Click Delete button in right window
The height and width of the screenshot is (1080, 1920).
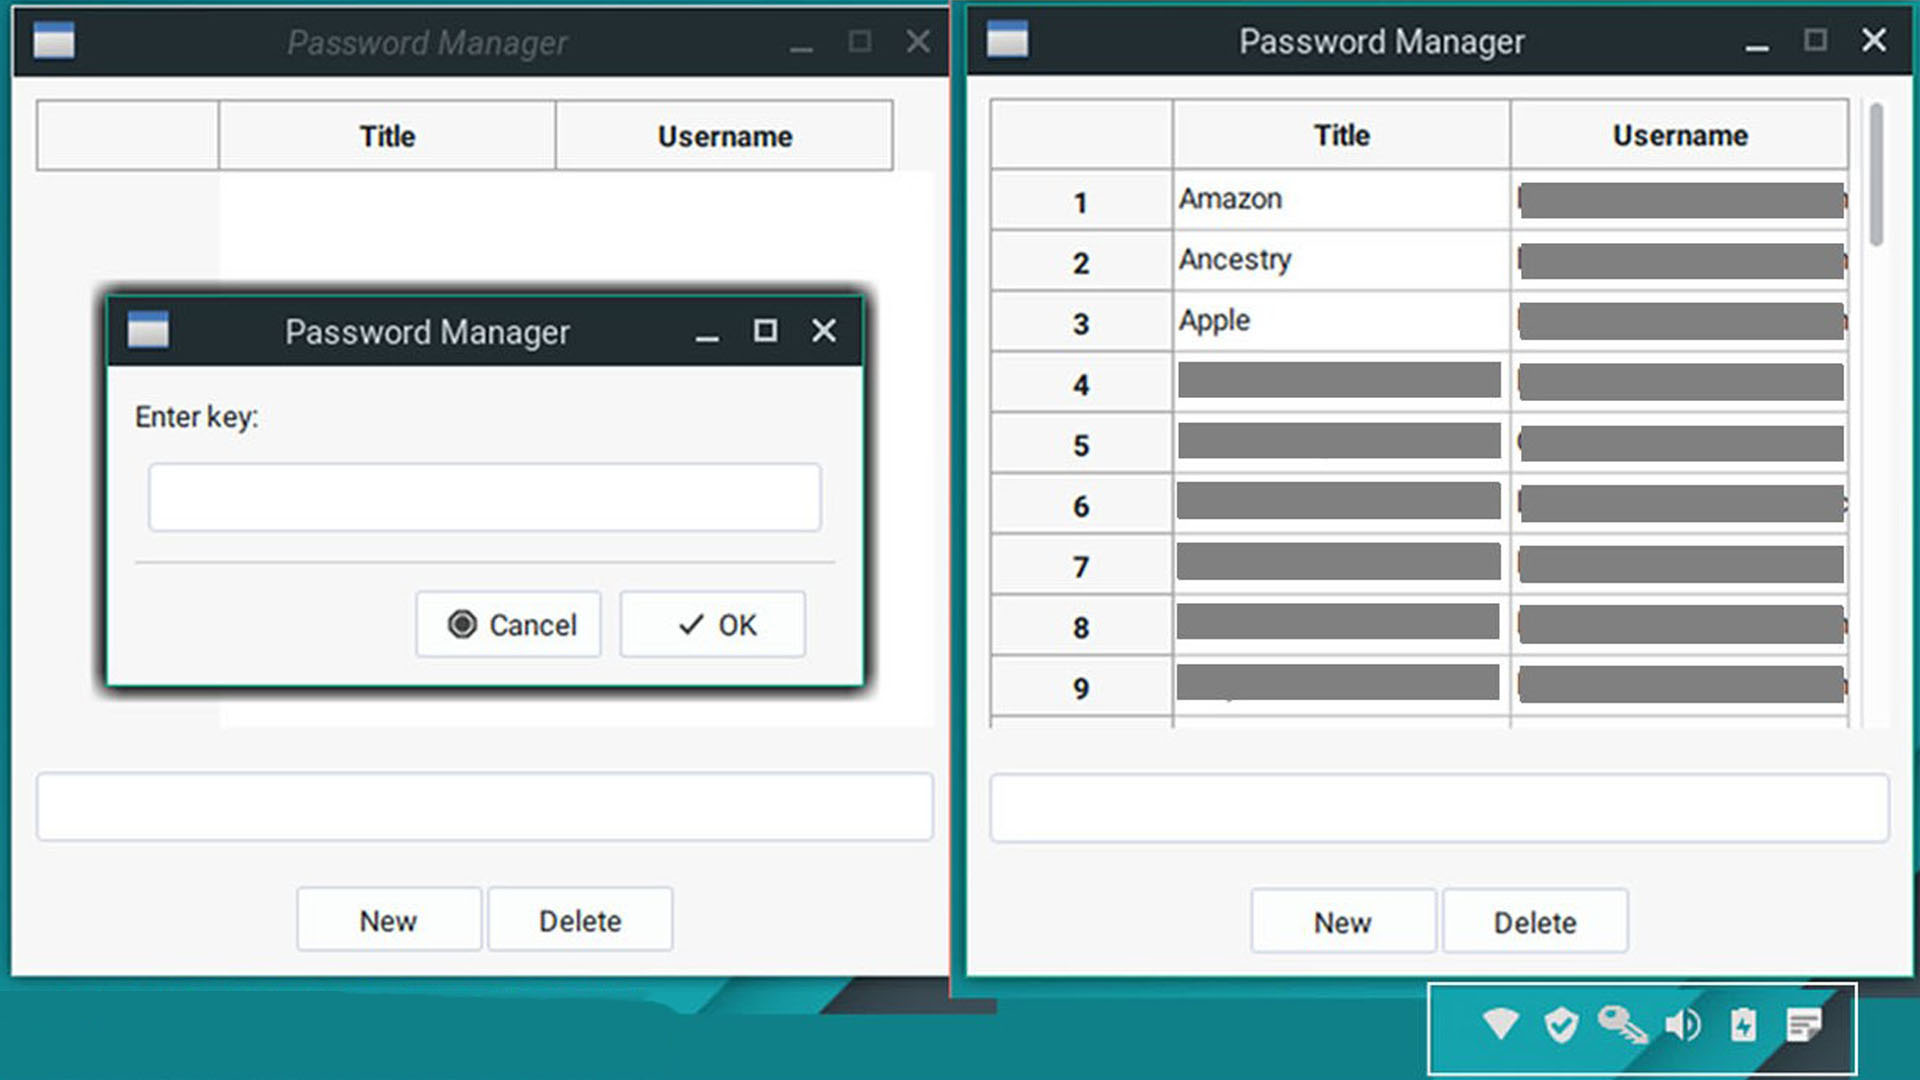tap(1535, 922)
